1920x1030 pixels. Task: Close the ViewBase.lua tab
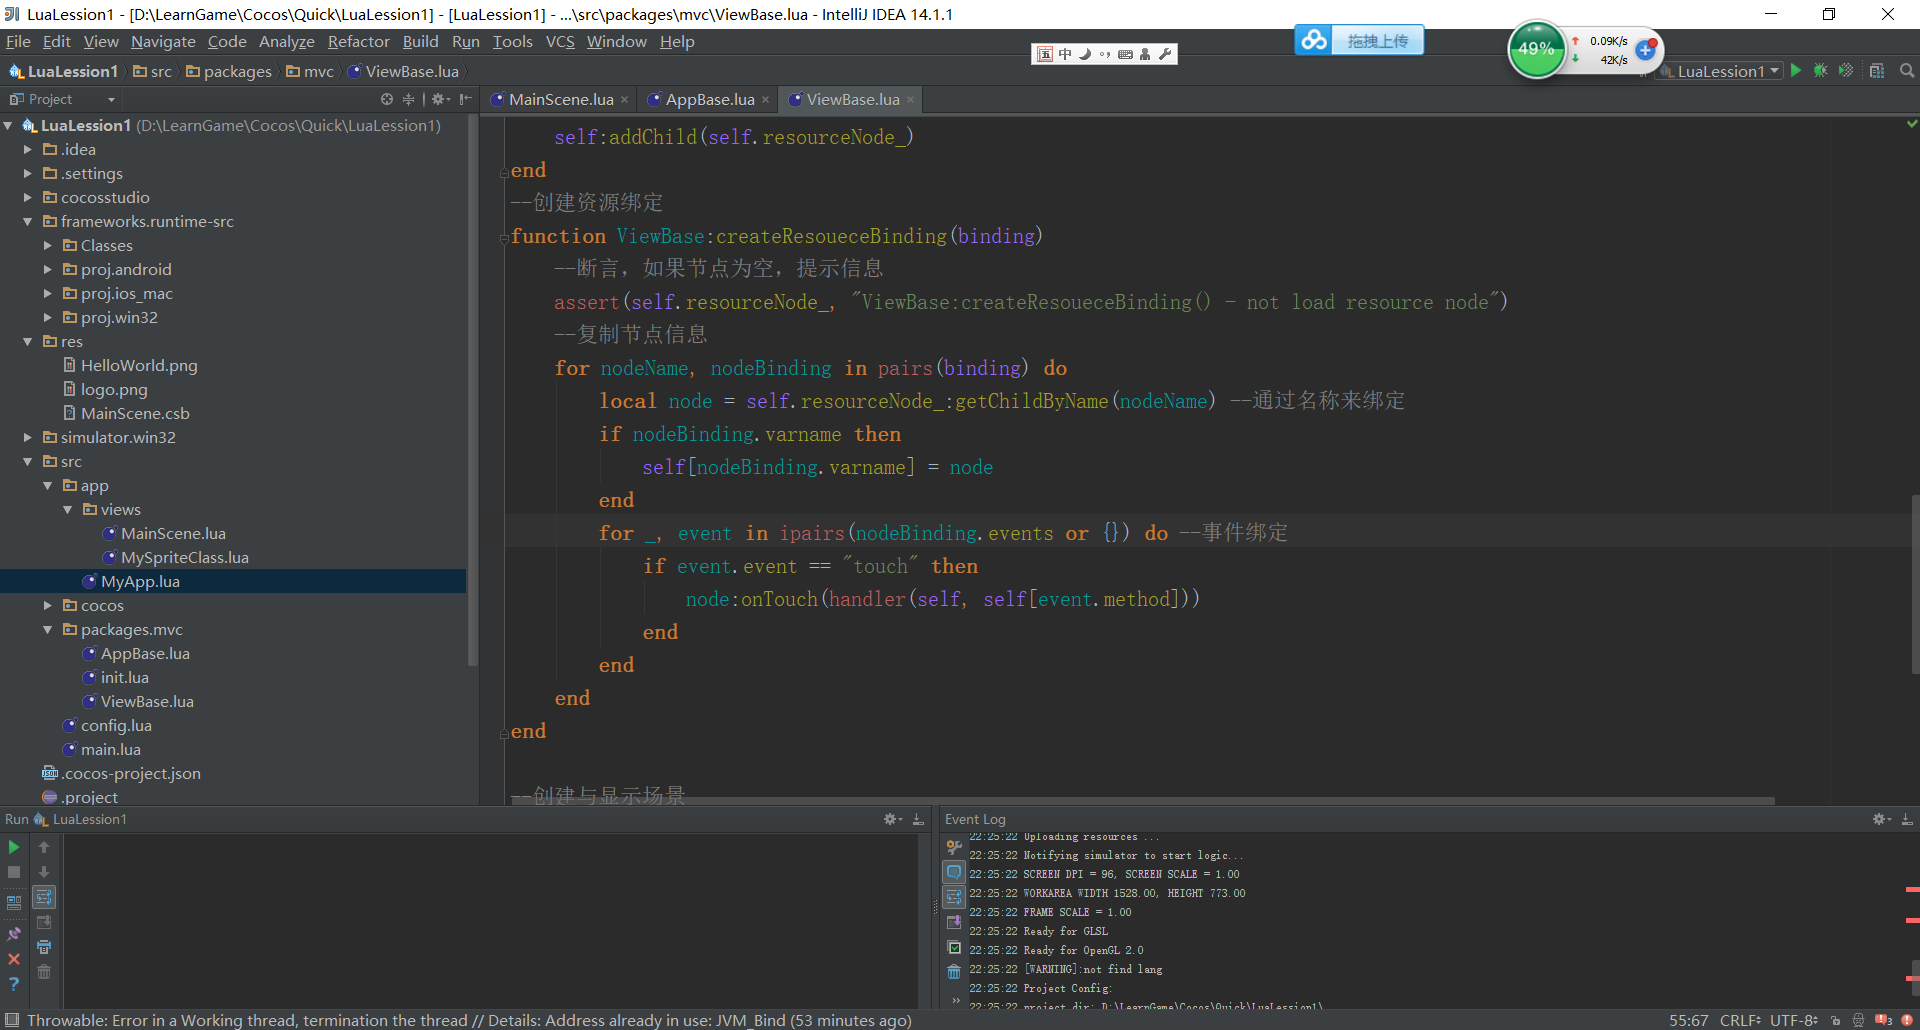(910, 99)
